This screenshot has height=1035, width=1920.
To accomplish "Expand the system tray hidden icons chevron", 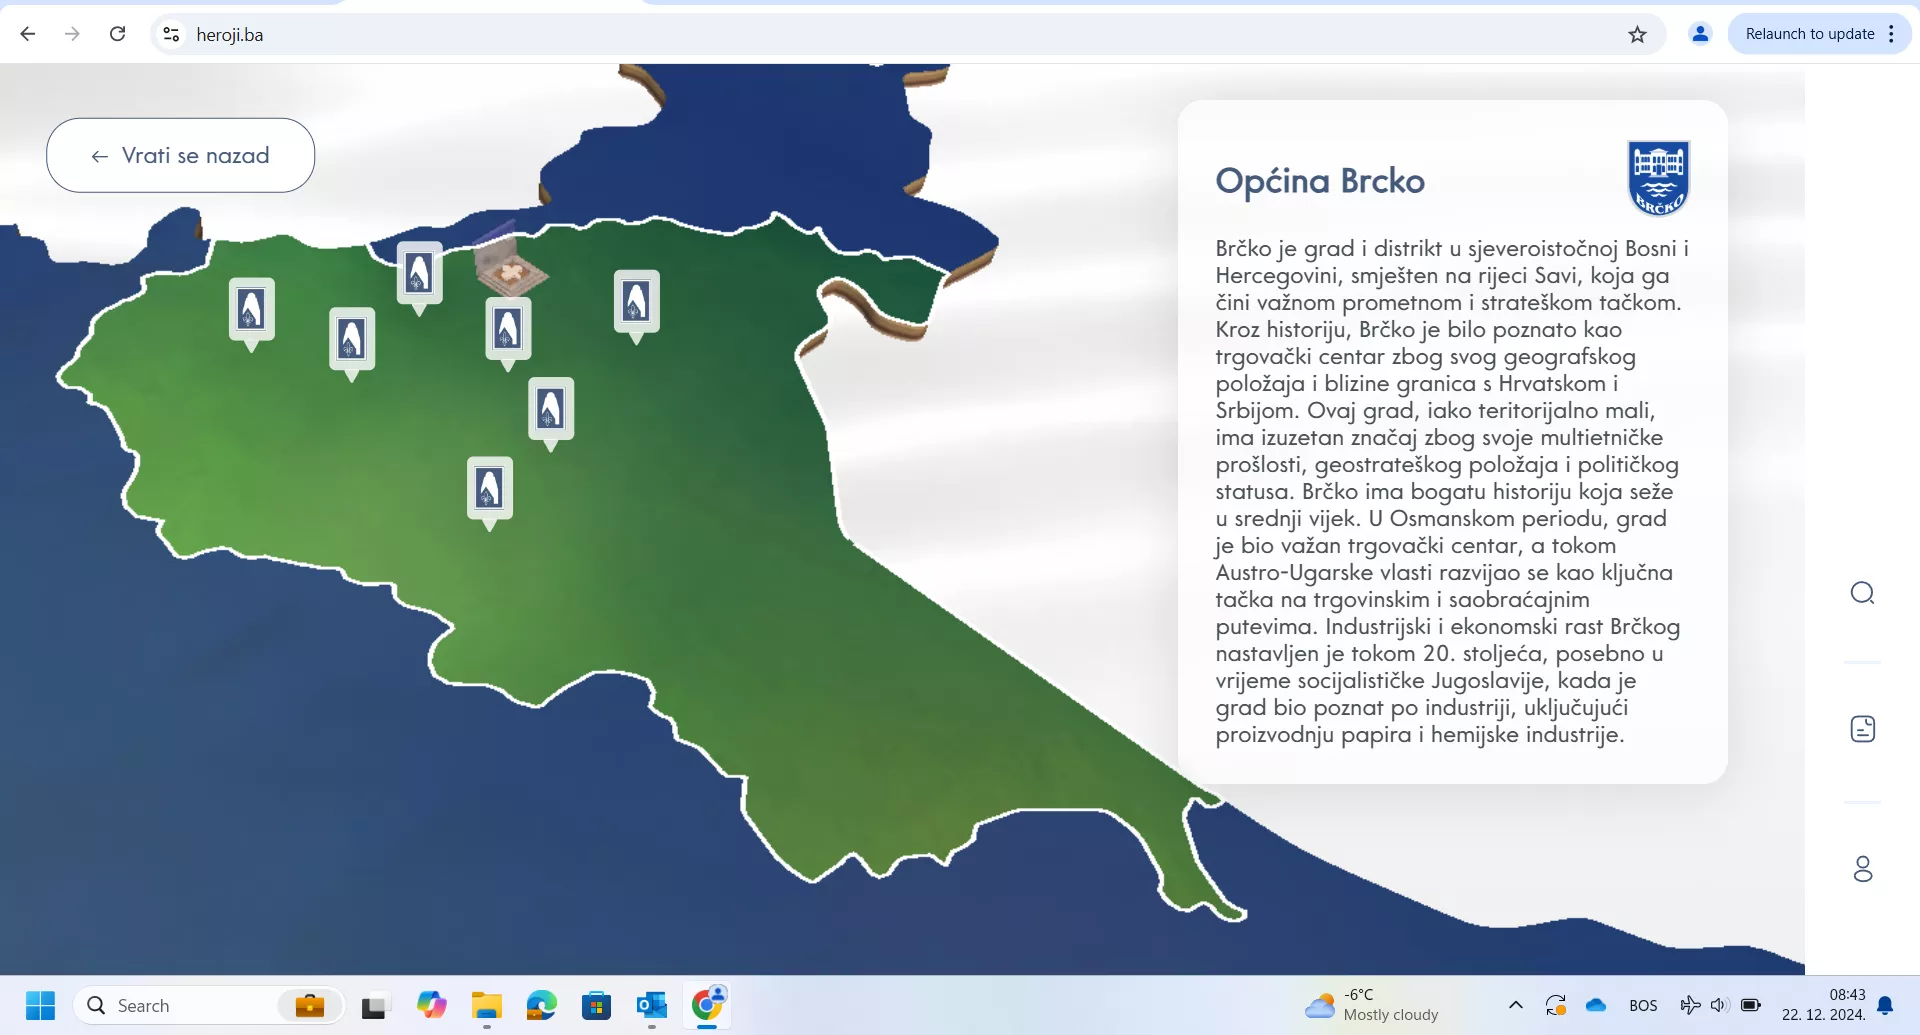I will click(x=1516, y=1005).
